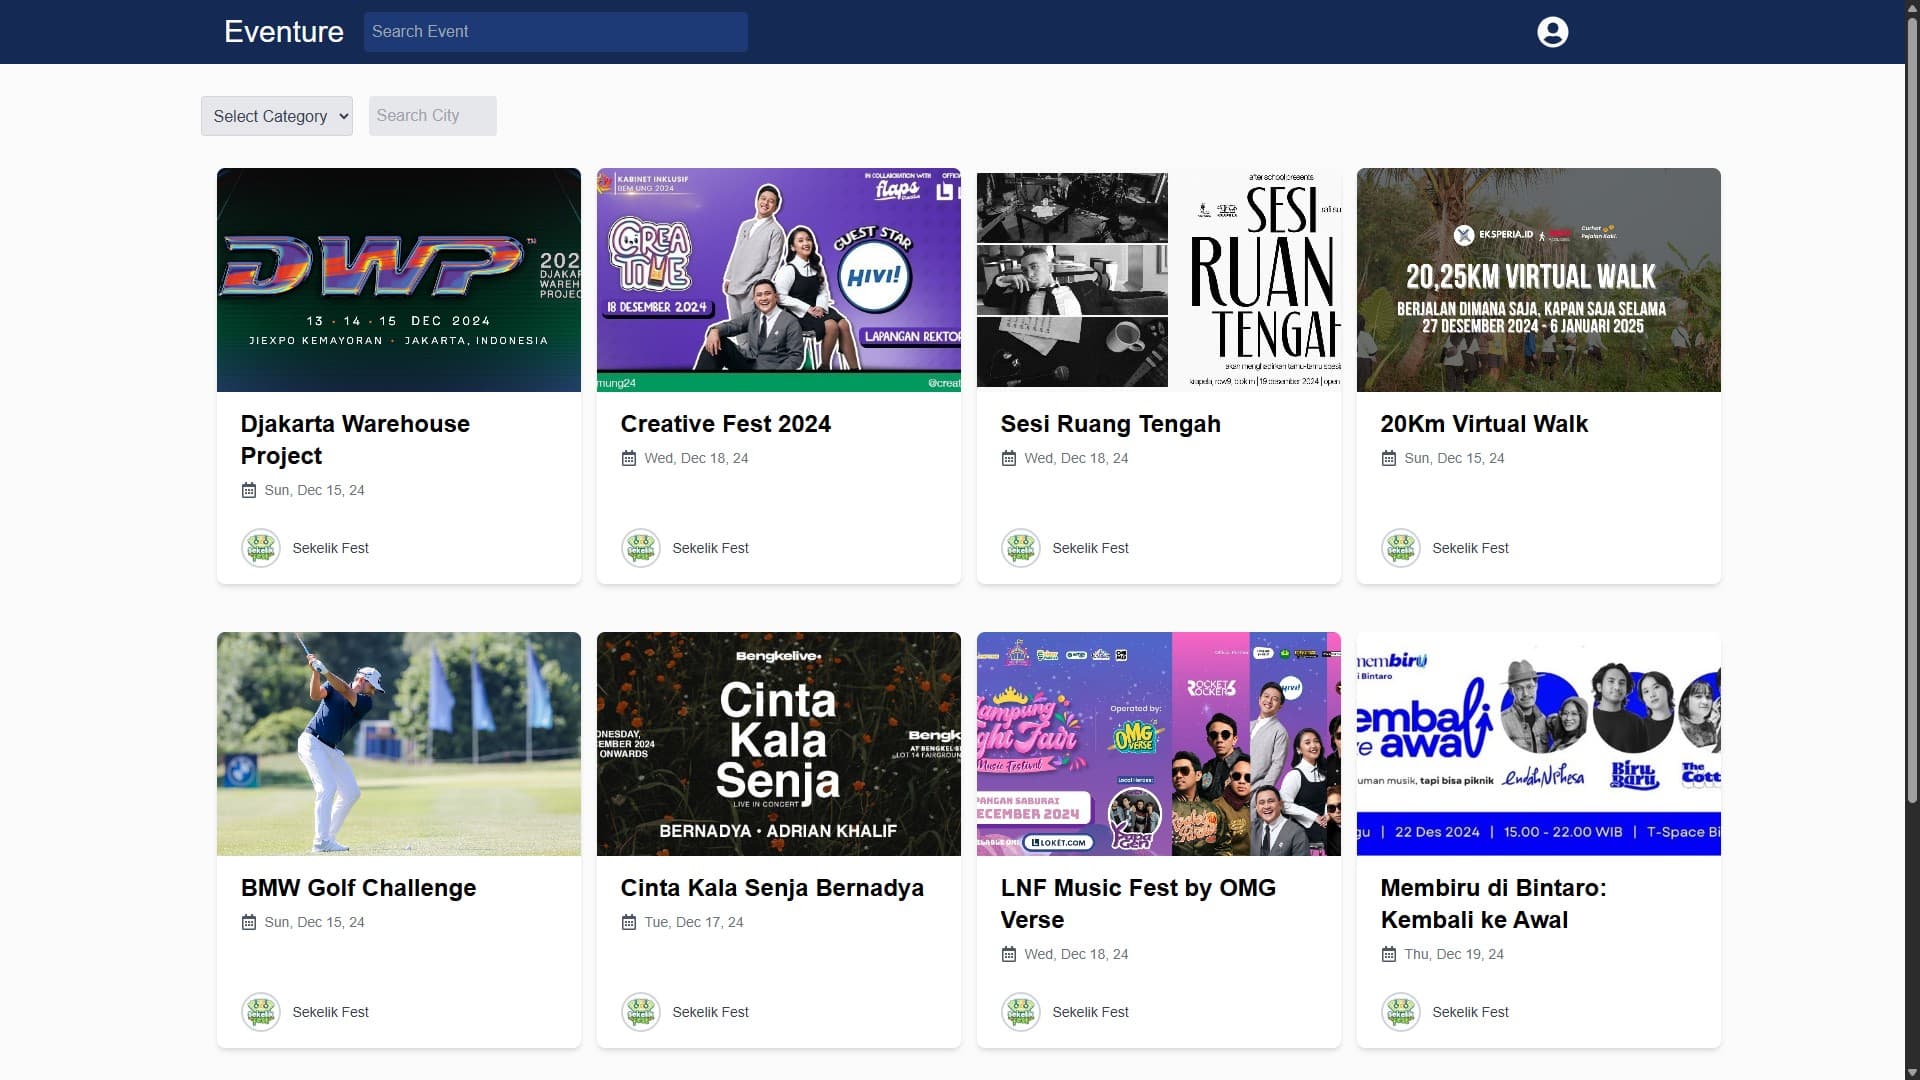
Task: Click the 20Km Virtual Walk poster image
Action: (1537, 280)
